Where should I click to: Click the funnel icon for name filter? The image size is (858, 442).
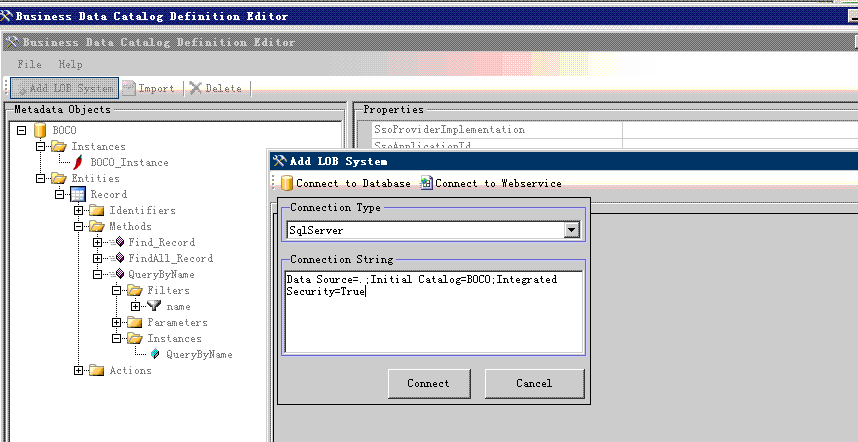click(154, 306)
